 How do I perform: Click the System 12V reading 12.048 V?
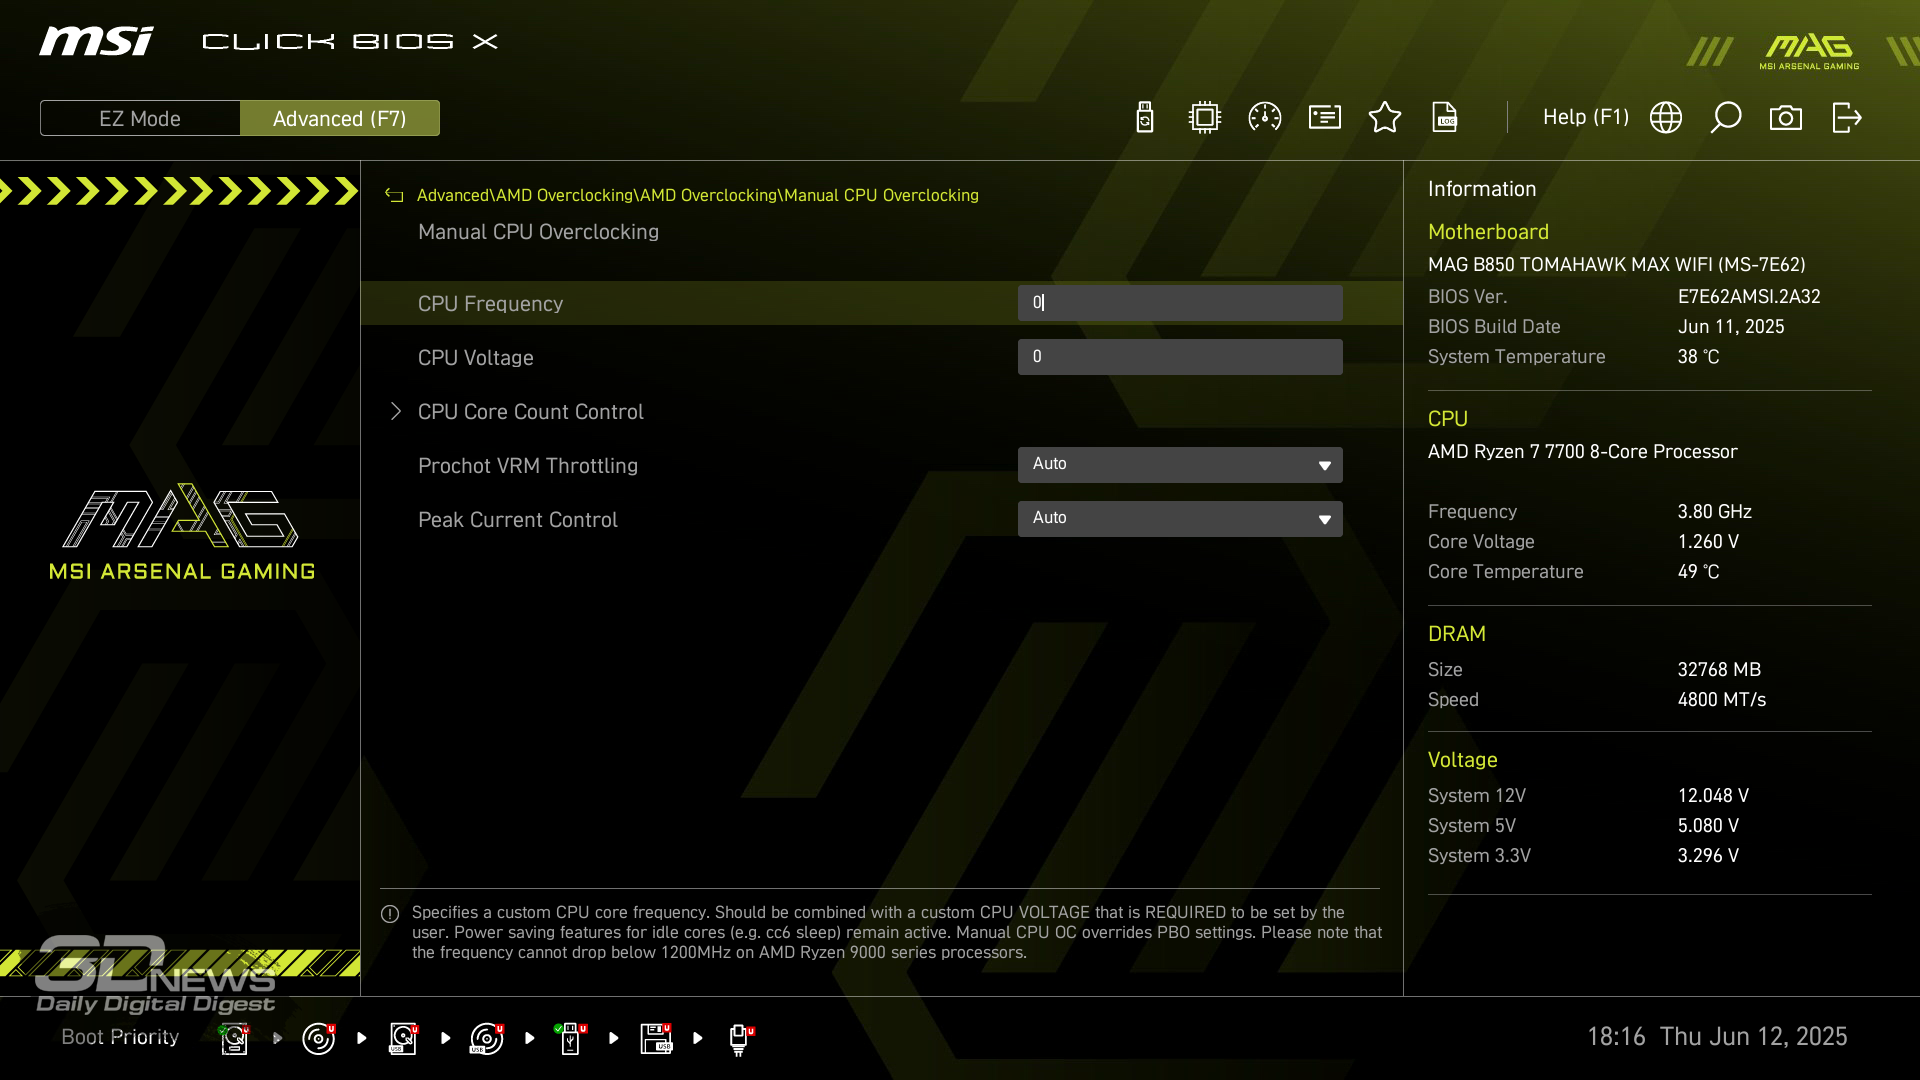pos(1713,796)
